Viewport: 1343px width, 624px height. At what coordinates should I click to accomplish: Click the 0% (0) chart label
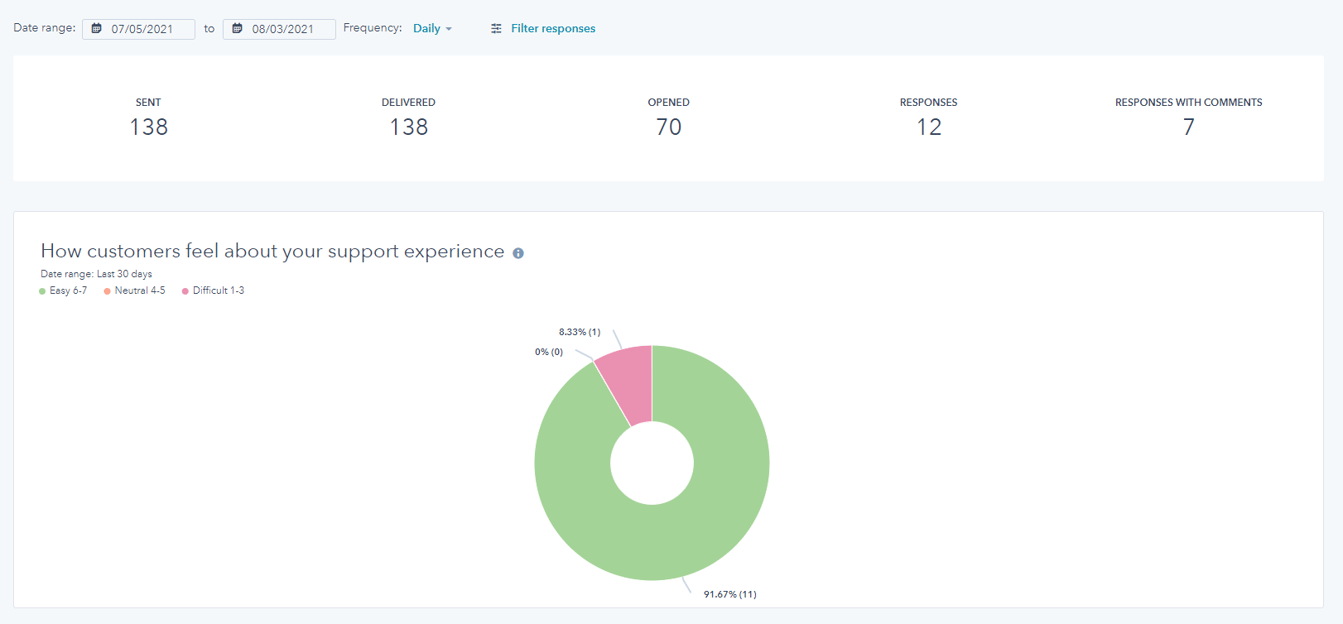click(x=548, y=352)
